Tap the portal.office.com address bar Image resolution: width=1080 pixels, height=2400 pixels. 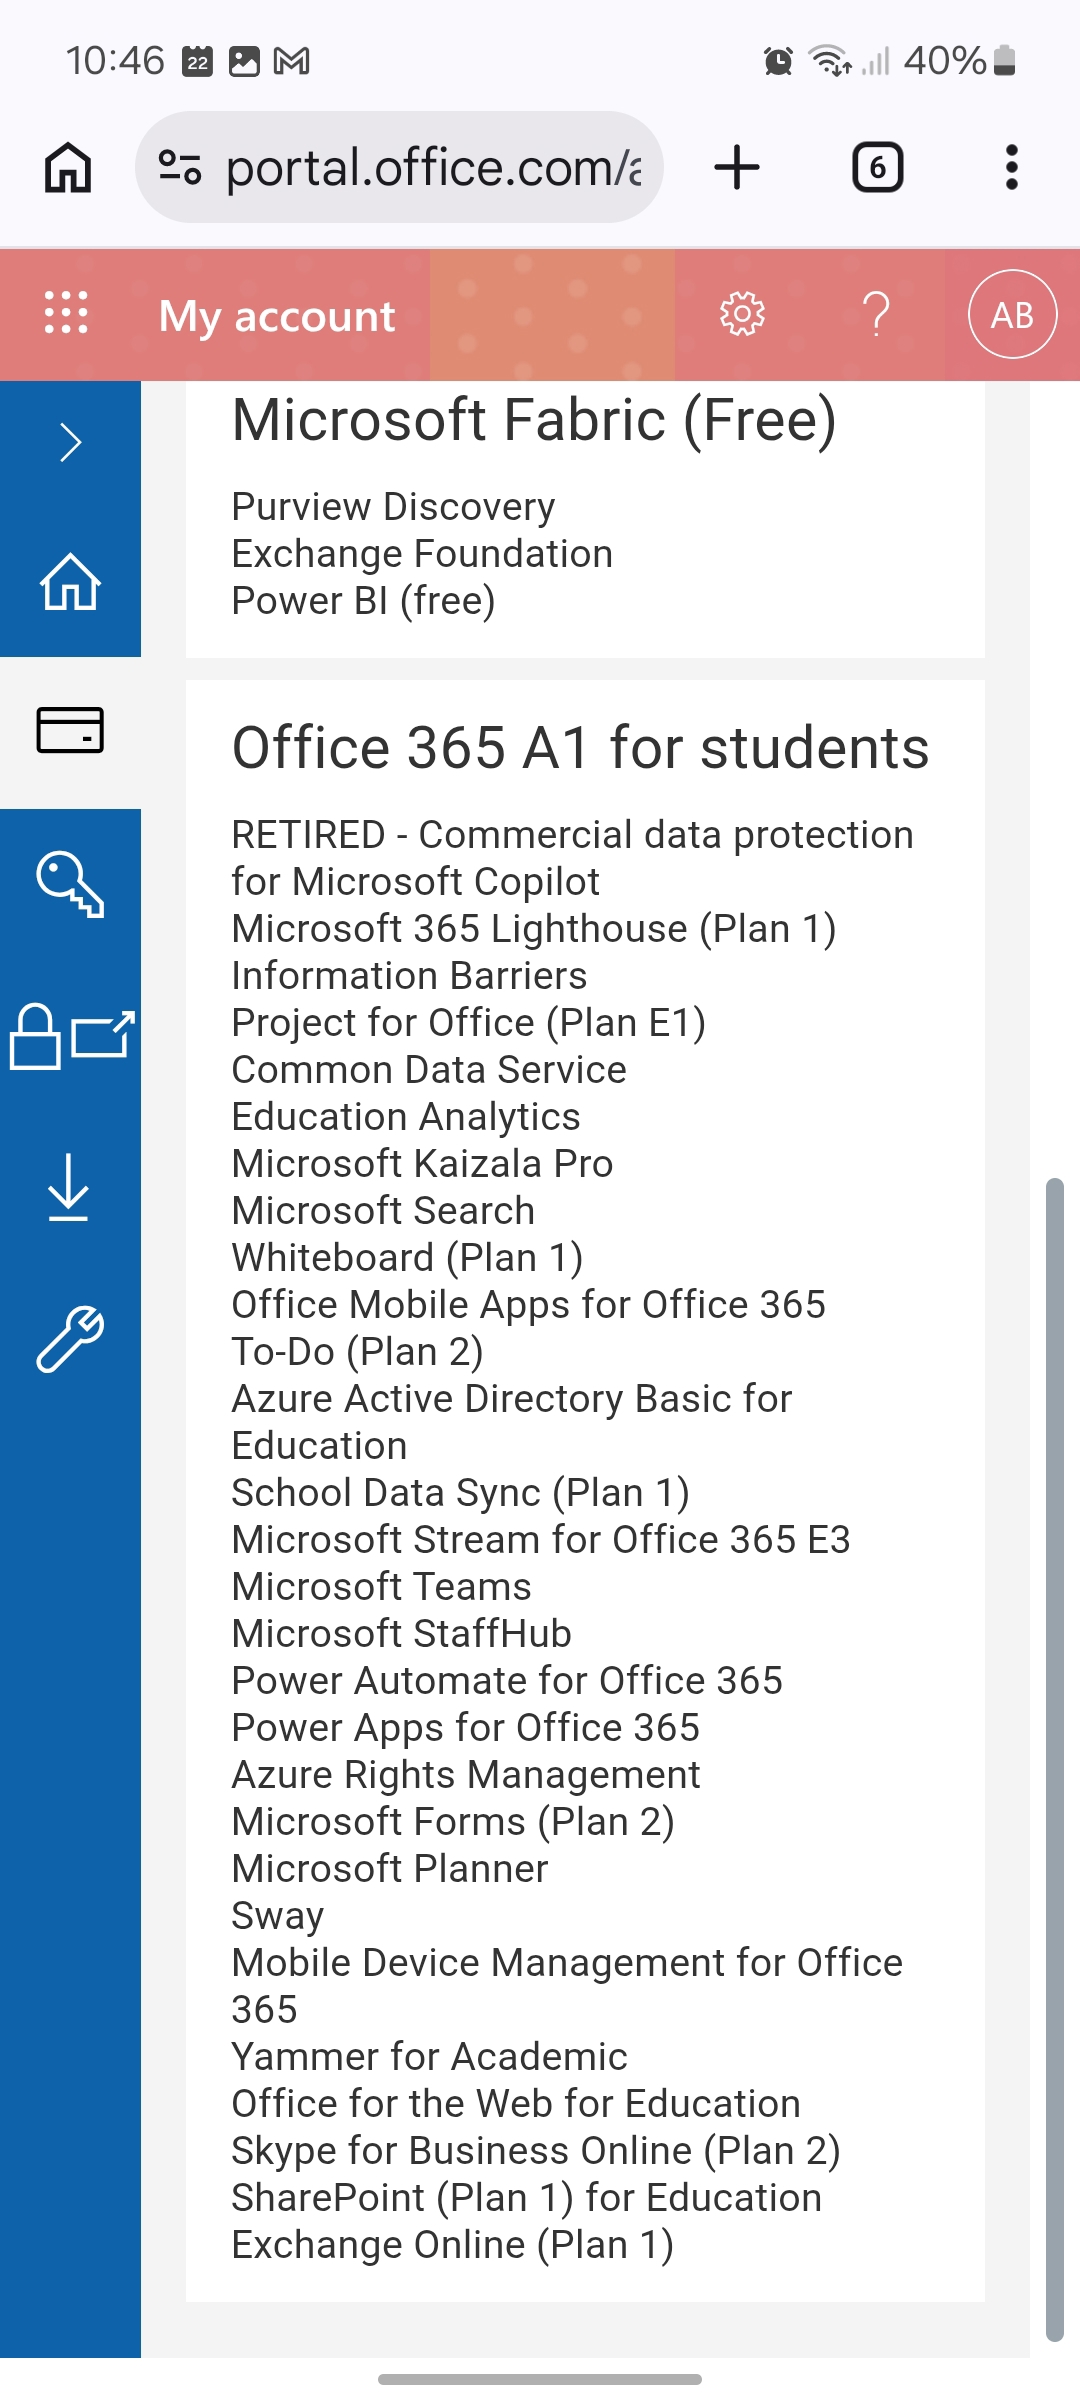click(x=399, y=167)
